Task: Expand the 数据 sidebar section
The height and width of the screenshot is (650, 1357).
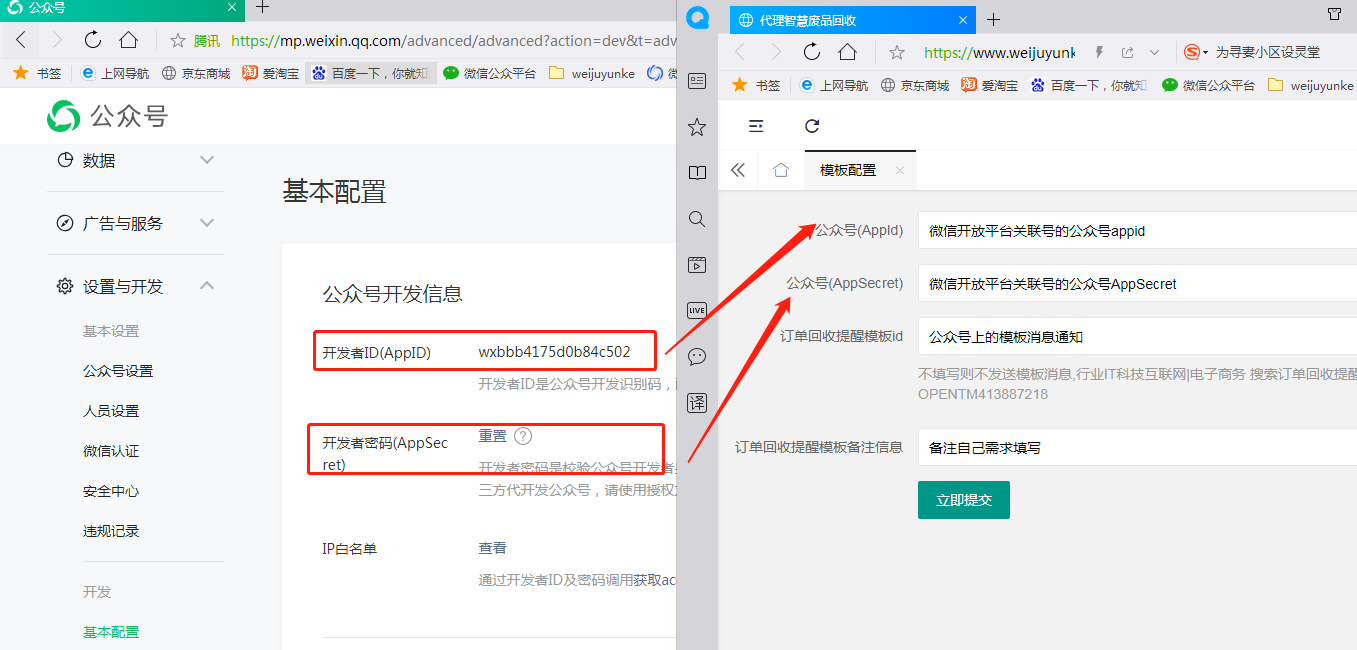Action: click(x=136, y=160)
